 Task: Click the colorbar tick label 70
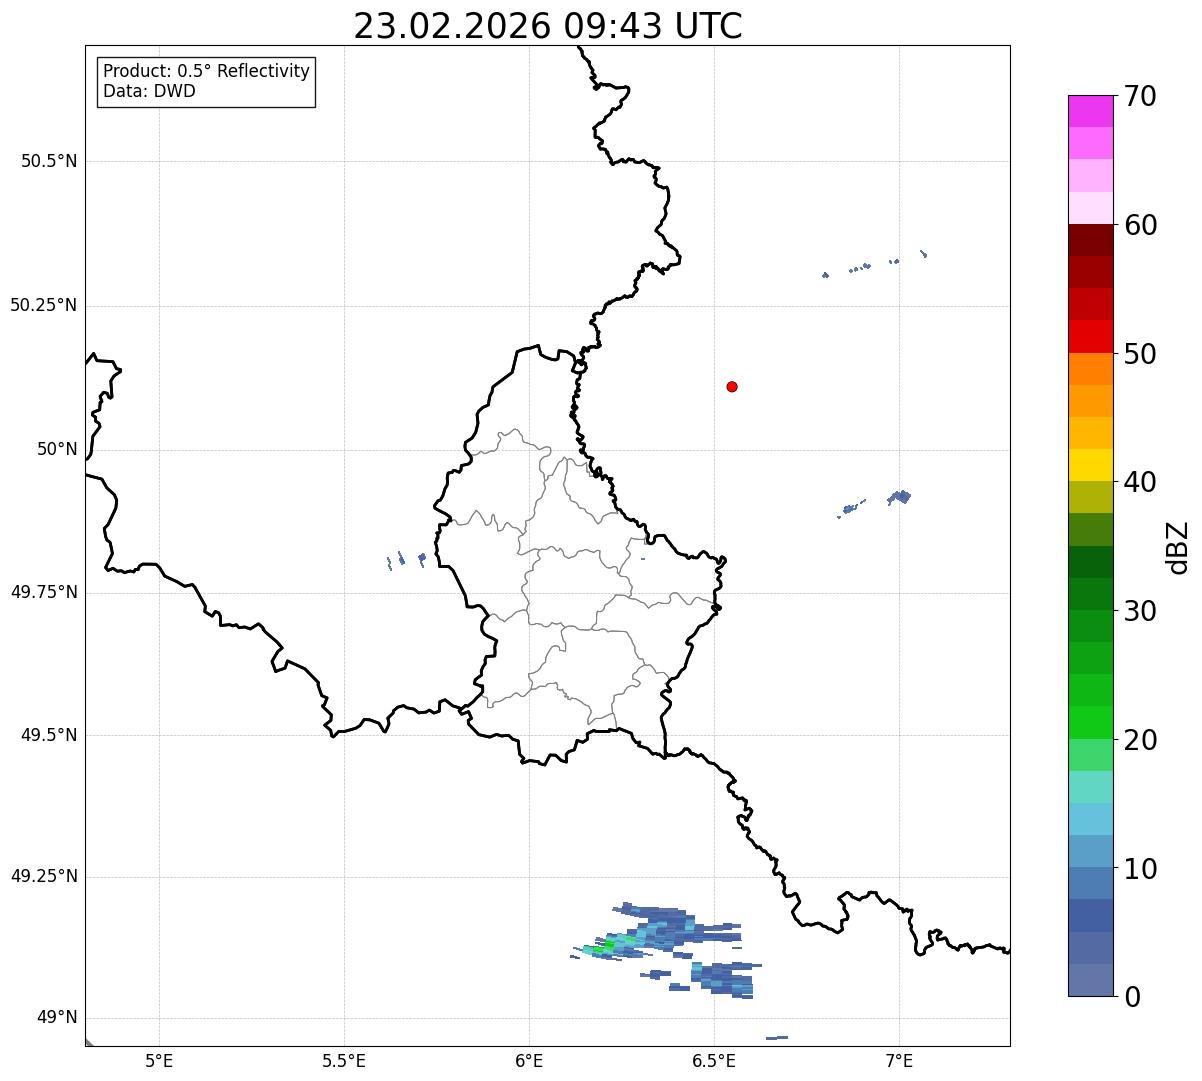click(x=1140, y=96)
